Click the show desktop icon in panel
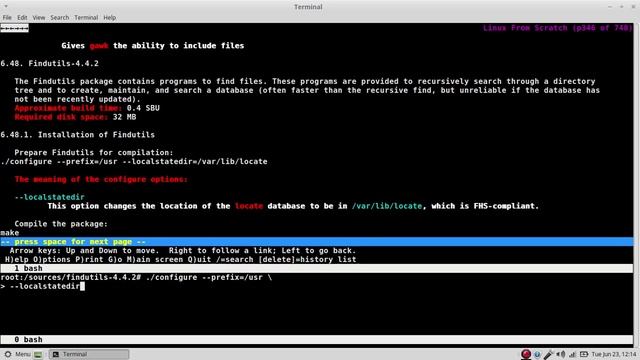 pyautogui.click(x=38, y=354)
